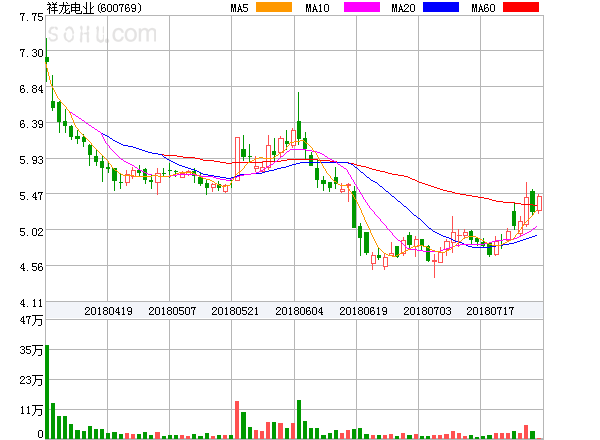Click the 20180717 date label

(490, 311)
